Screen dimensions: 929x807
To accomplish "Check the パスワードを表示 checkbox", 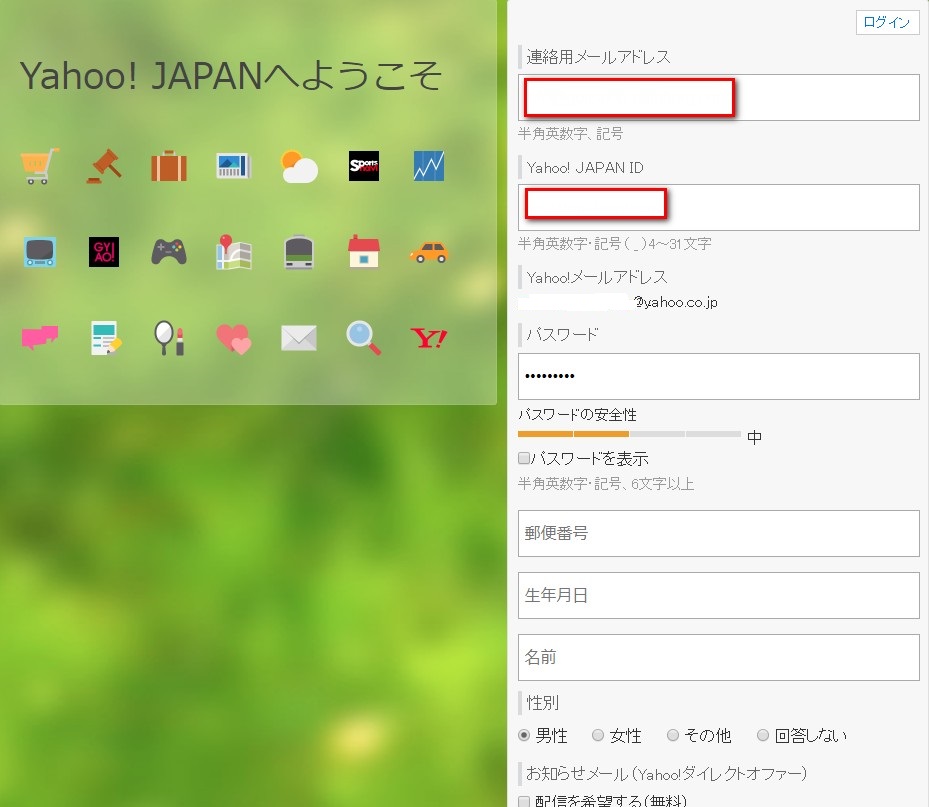I will pyautogui.click(x=524, y=458).
